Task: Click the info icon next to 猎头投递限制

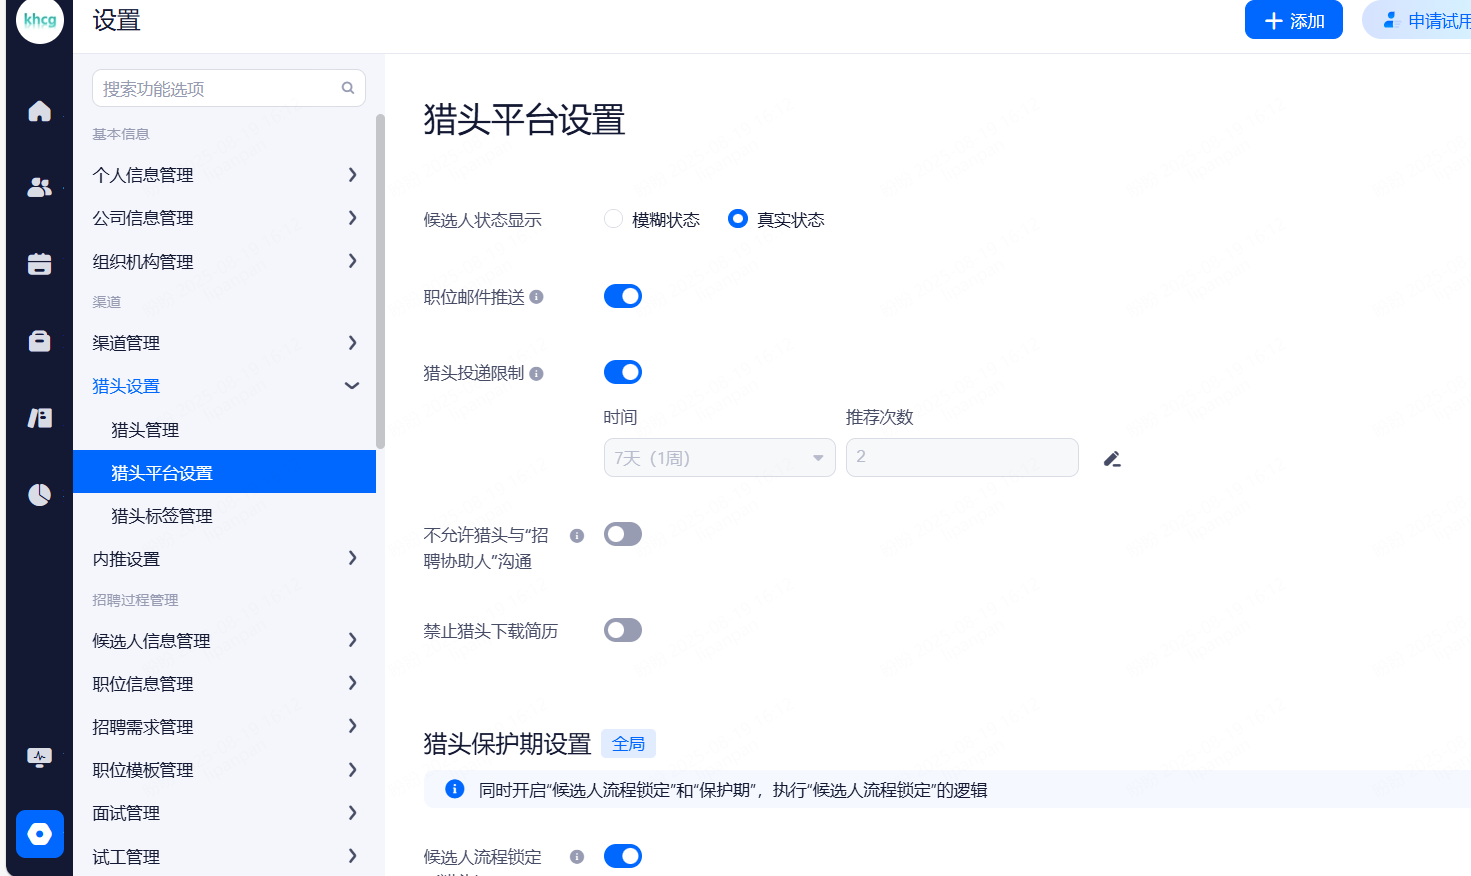Action: pos(536,374)
